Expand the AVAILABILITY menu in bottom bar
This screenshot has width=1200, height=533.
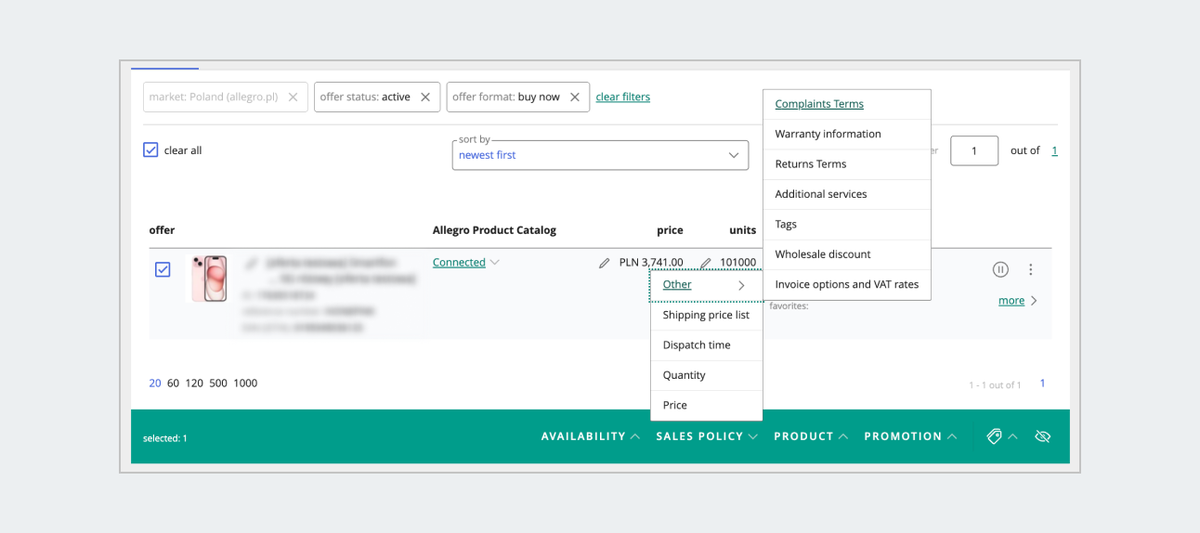pyautogui.click(x=590, y=437)
